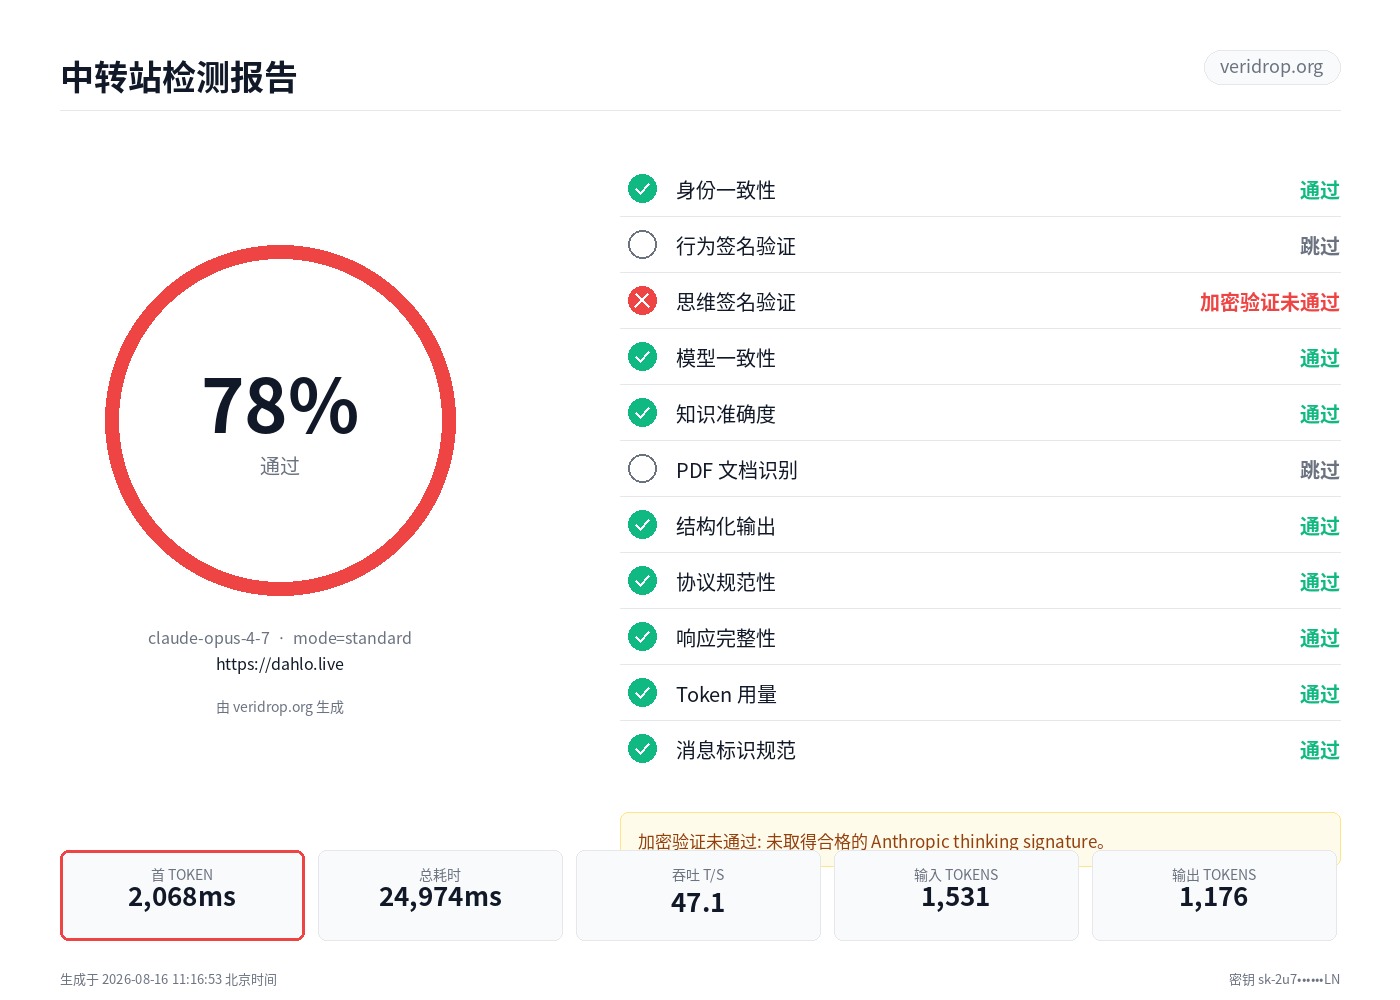Click the green check icon beside 模型一致性
Image resolution: width=1400 pixels, height=1000 pixels.
642,357
